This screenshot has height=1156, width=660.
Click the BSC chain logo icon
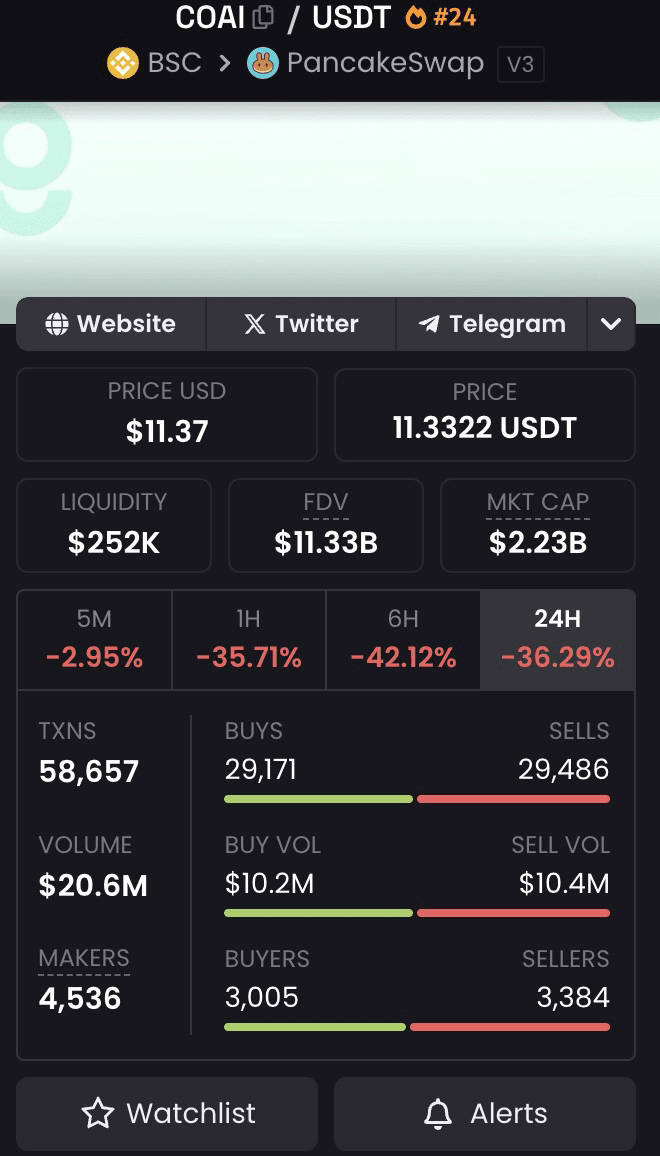(x=123, y=63)
